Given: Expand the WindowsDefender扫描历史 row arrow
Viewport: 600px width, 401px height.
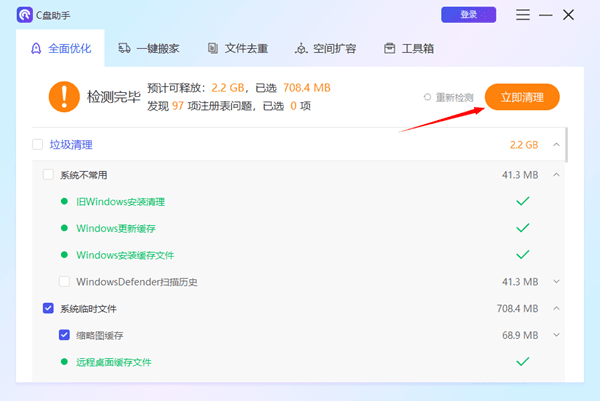Looking at the screenshot, I should pos(556,282).
